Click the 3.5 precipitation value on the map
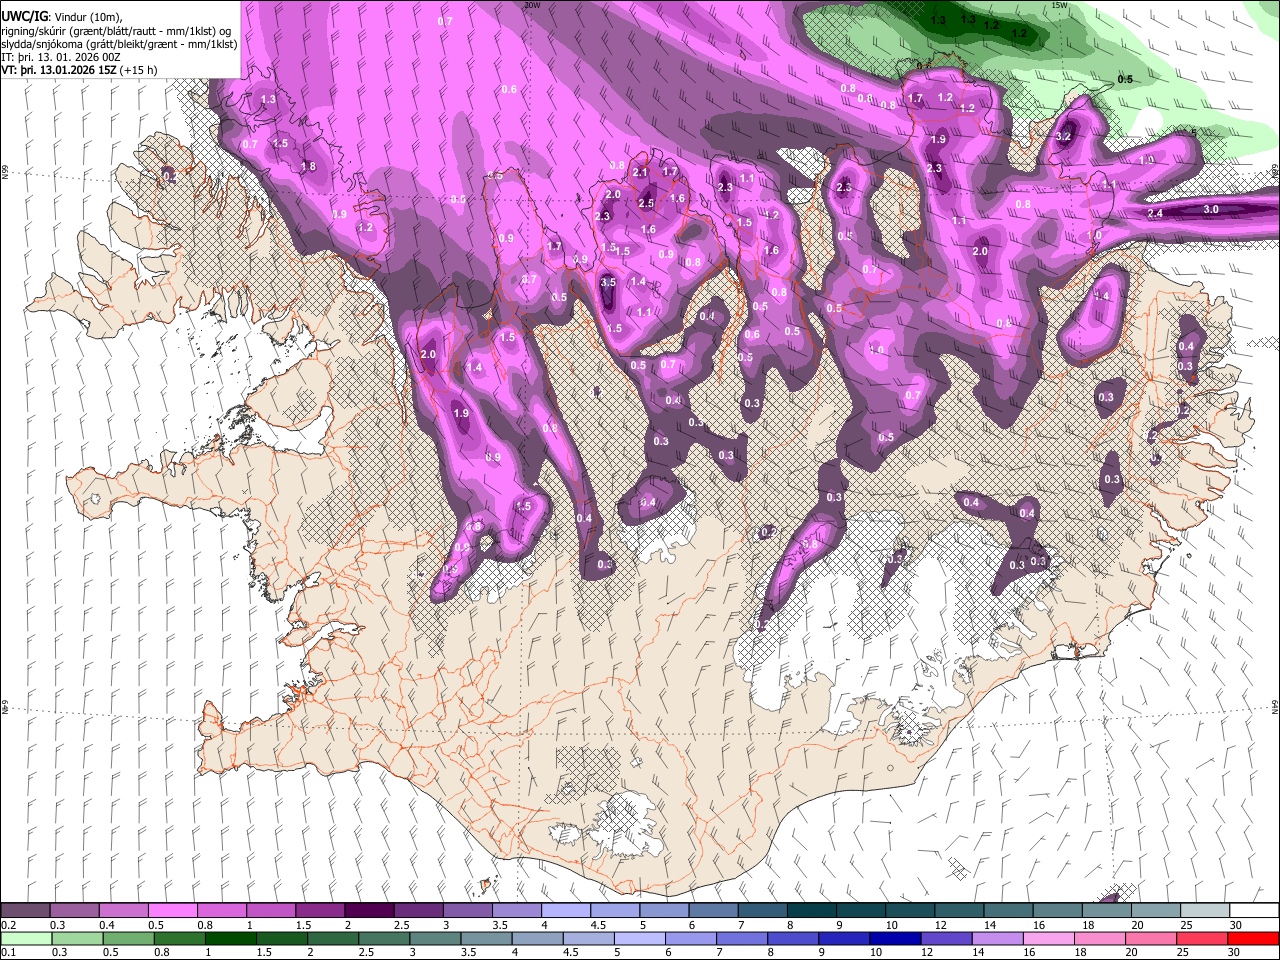Viewport: 1280px width, 960px height. coord(608,283)
